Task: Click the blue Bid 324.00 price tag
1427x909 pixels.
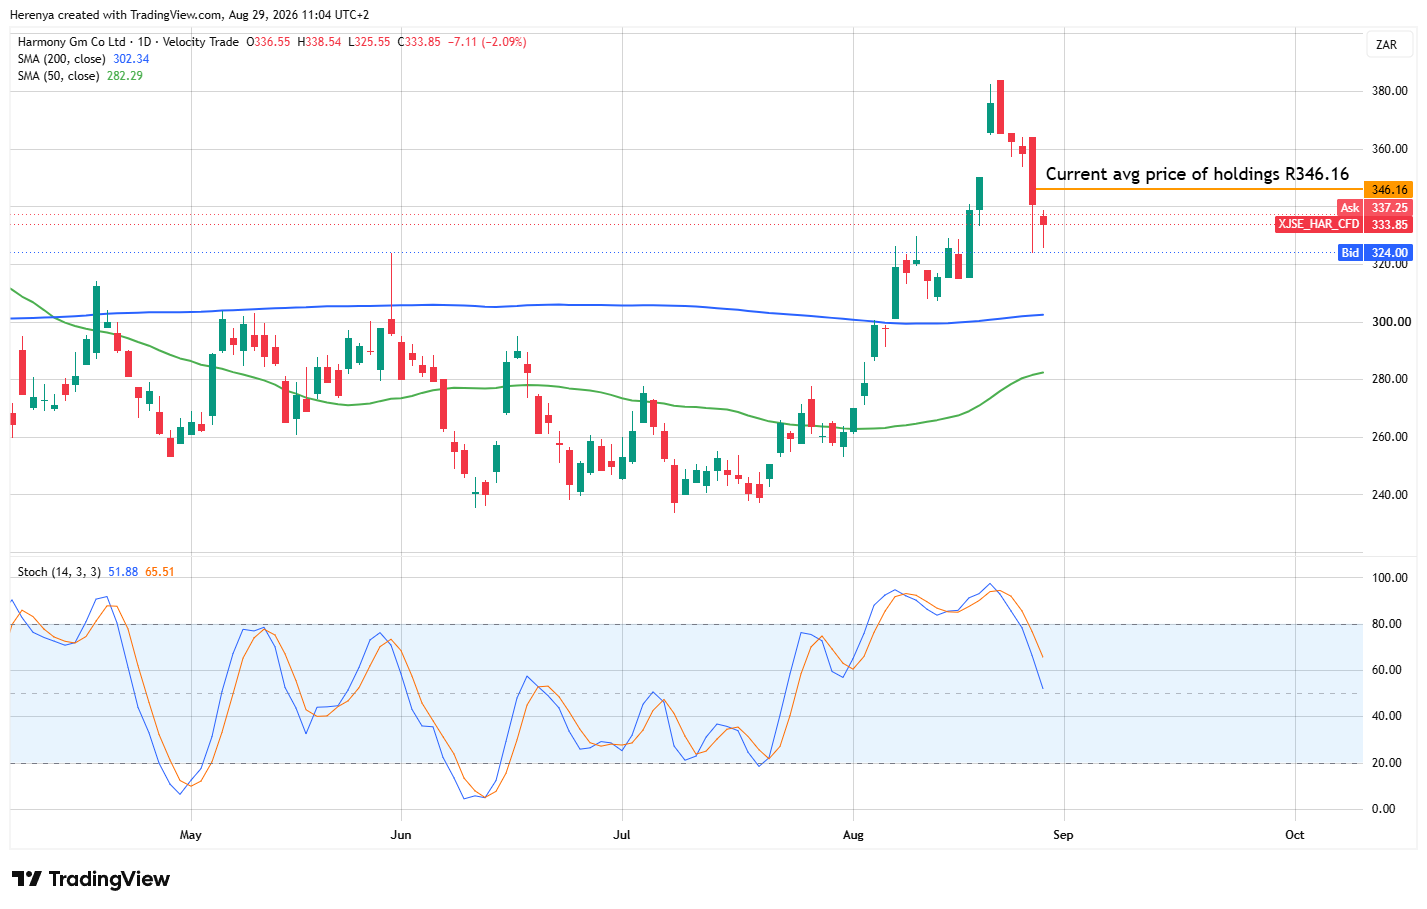Action: [1375, 253]
